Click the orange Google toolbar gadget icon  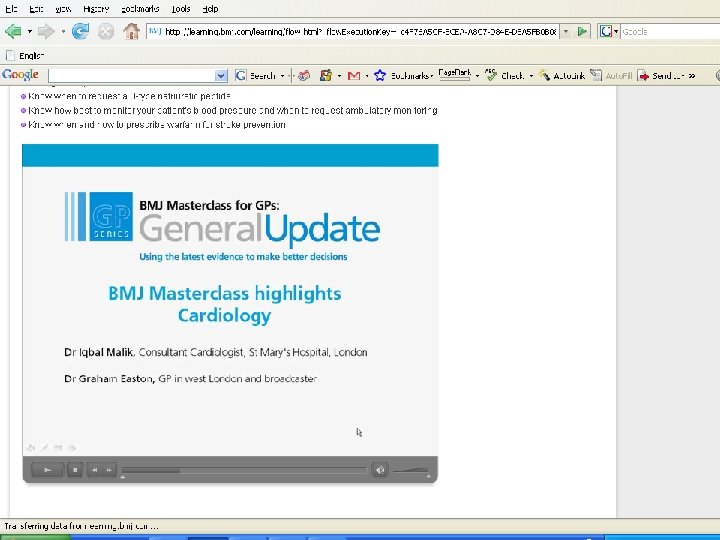pyautogui.click(x=326, y=76)
